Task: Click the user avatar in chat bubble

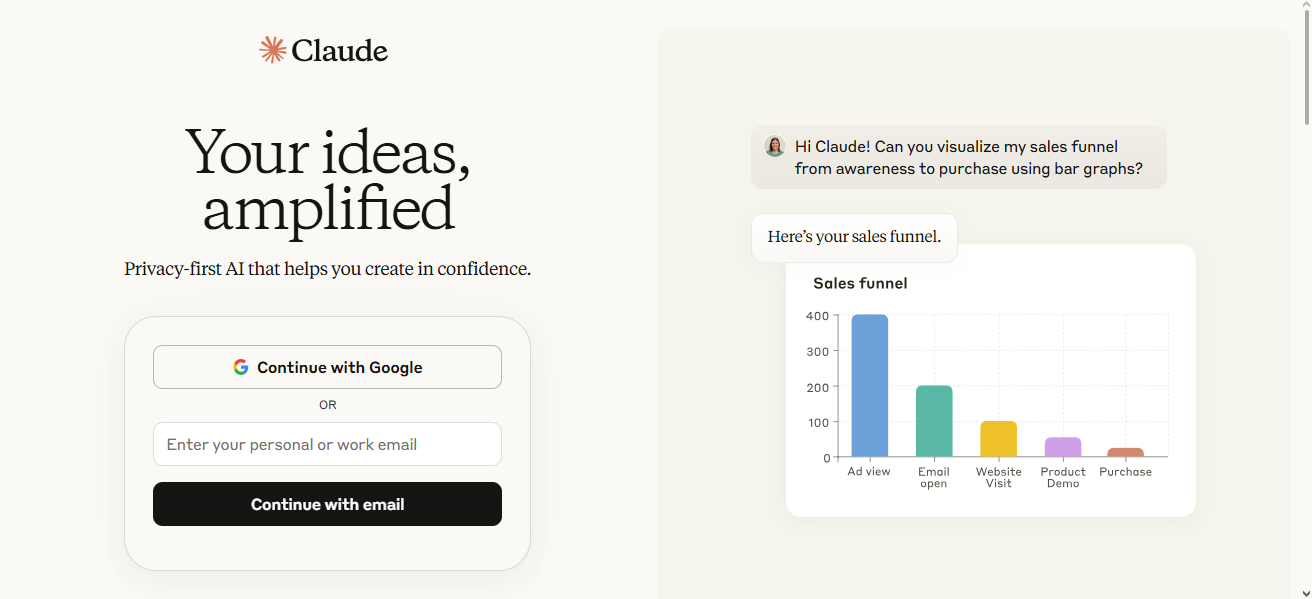Action: click(x=775, y=147)
